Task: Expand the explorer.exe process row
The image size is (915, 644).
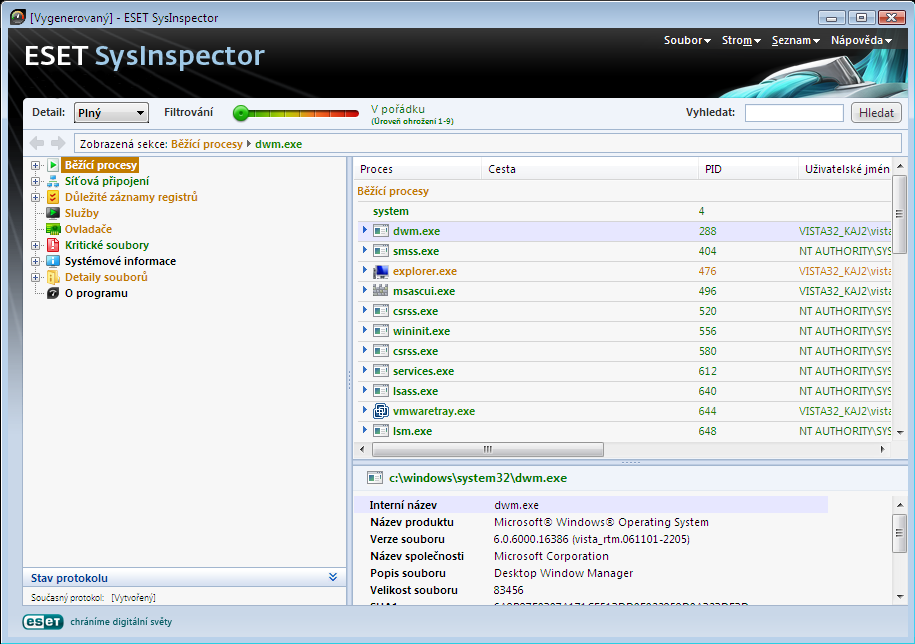Action: click(x=365, y=270)
